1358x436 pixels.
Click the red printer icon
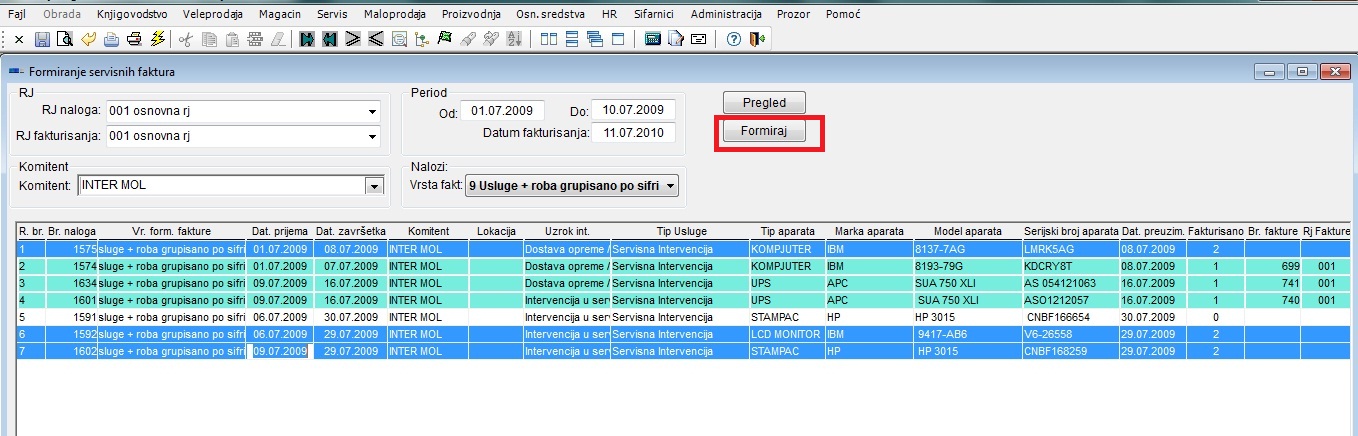[x=134, y=40]
